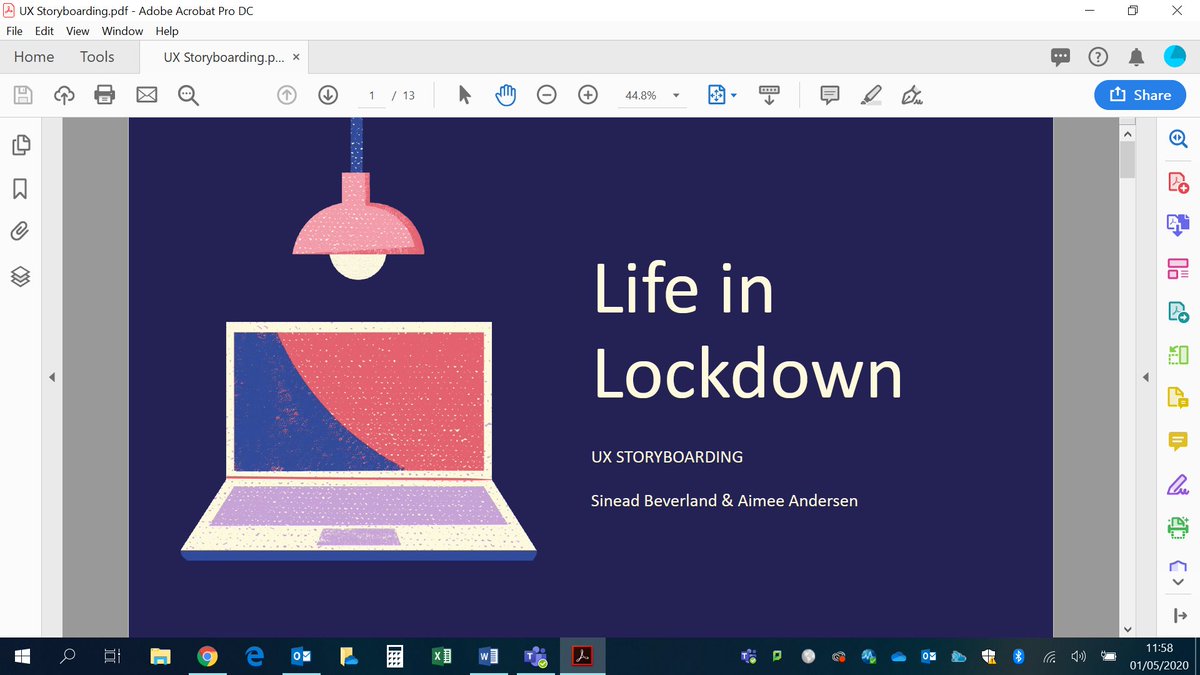This screenshot has width=1200, height=675.
Task: Open Layers panel
Action: click(20, 276)
